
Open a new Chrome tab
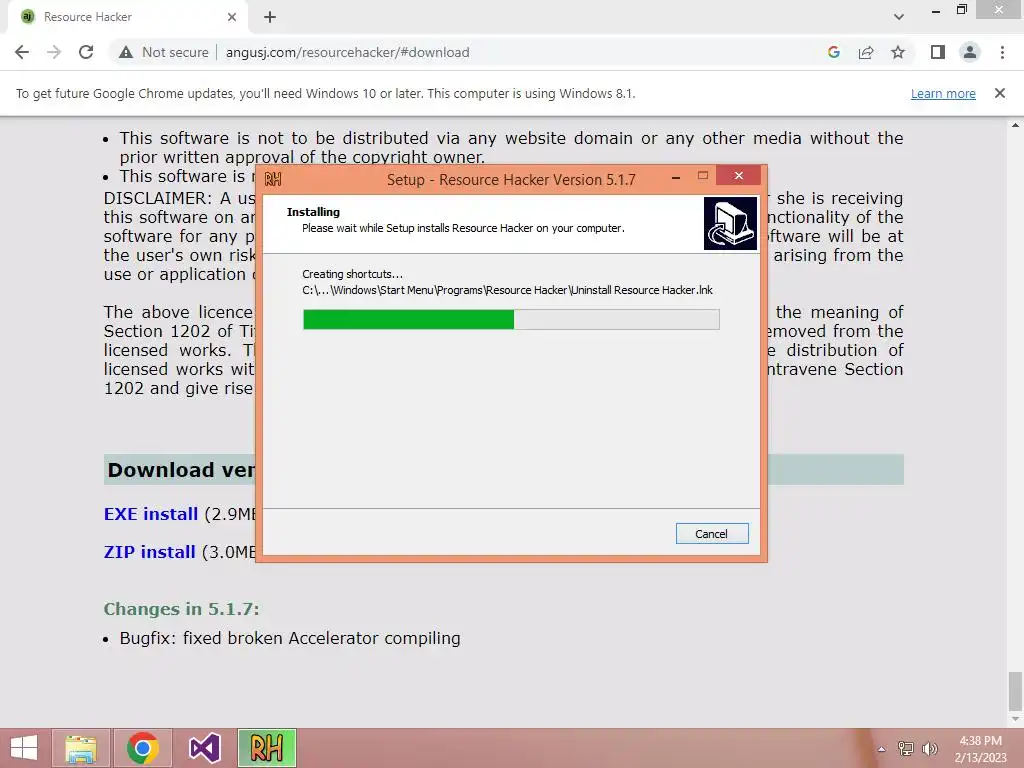pos(270,17)
